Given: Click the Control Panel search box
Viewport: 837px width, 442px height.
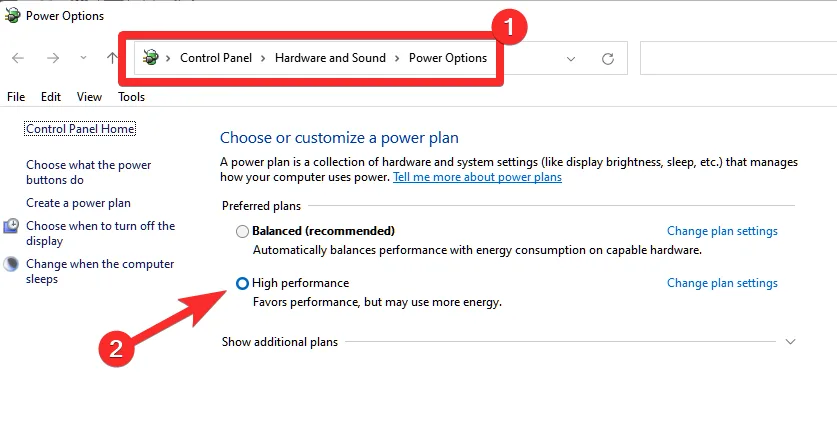Looking at the screenshot, I should tap(735, 58).
